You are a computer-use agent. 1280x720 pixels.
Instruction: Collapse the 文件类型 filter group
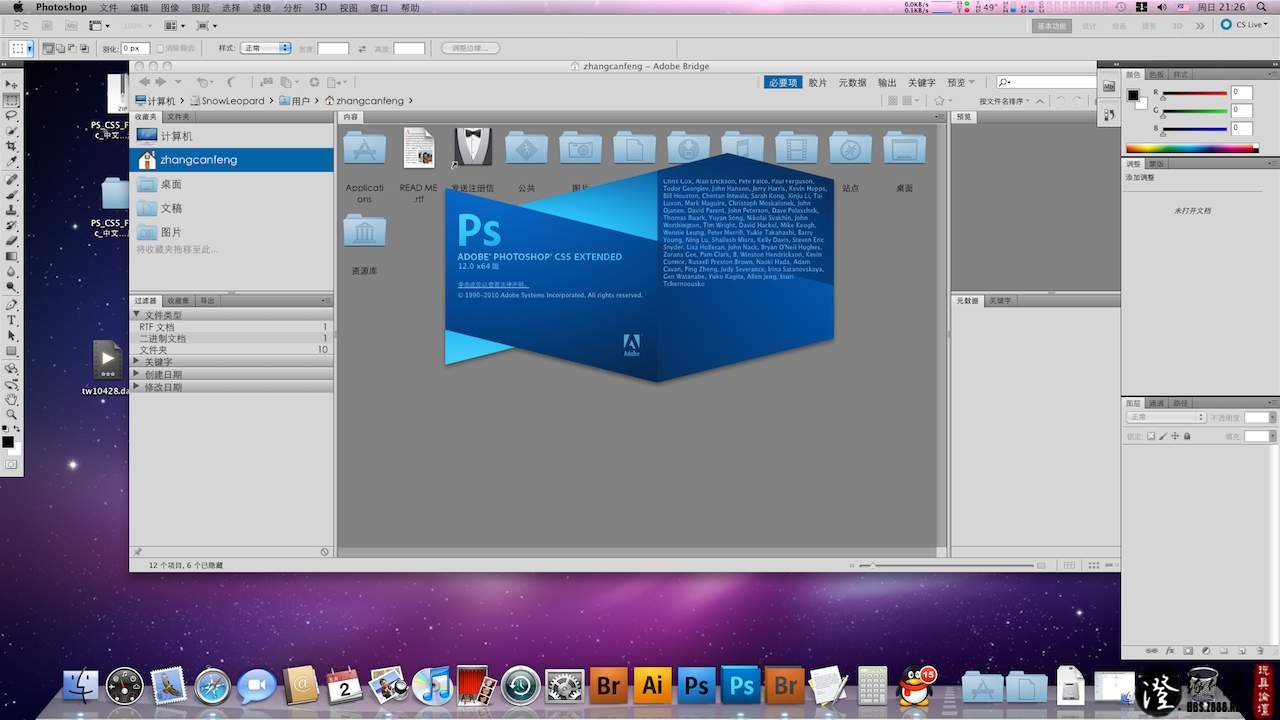coord(137,315)
